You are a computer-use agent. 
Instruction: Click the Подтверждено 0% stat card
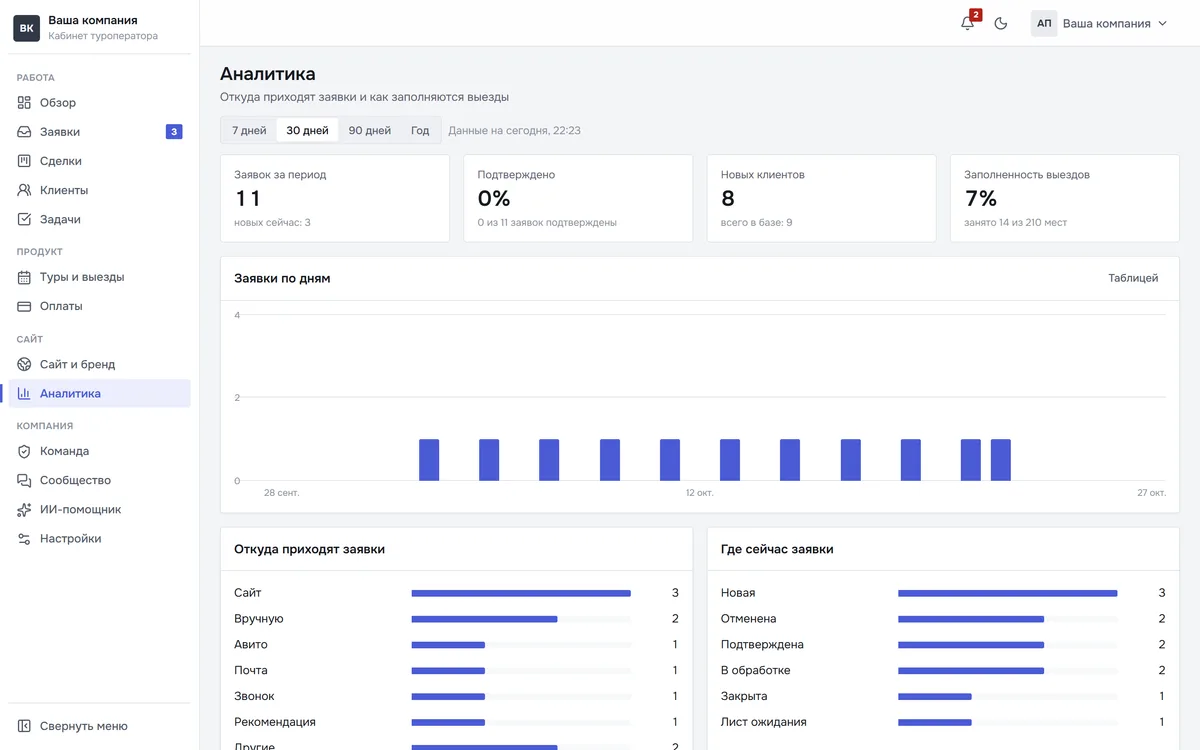[x=578, y=198]
